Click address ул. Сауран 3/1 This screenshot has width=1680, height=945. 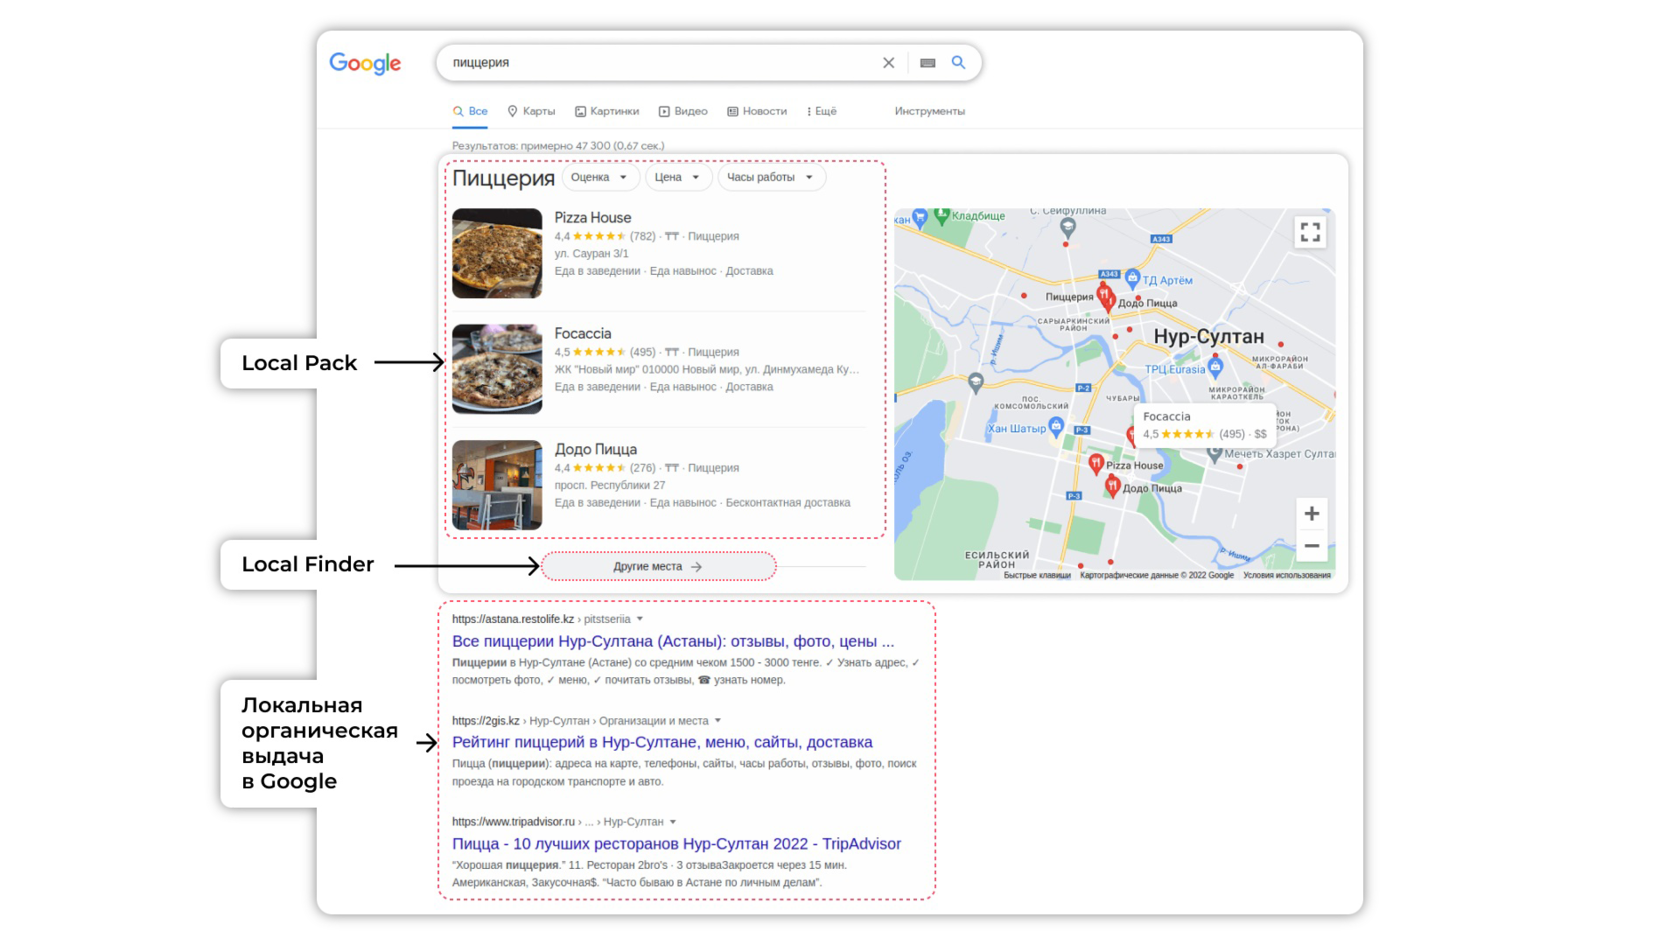(592, 253)
